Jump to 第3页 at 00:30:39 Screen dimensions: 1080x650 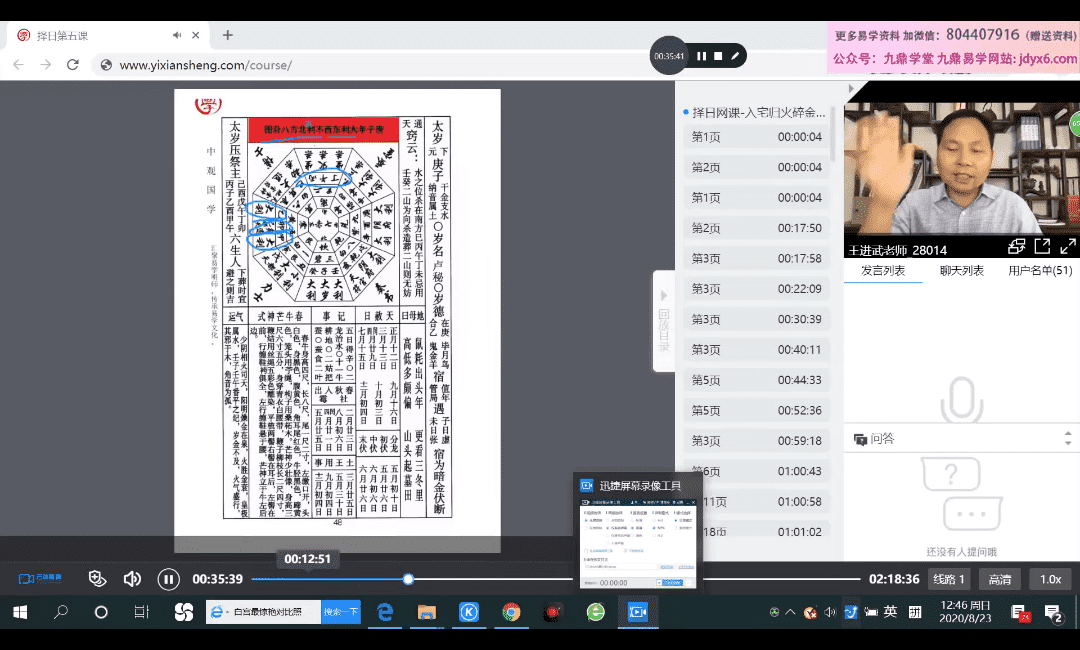(755, 319)
